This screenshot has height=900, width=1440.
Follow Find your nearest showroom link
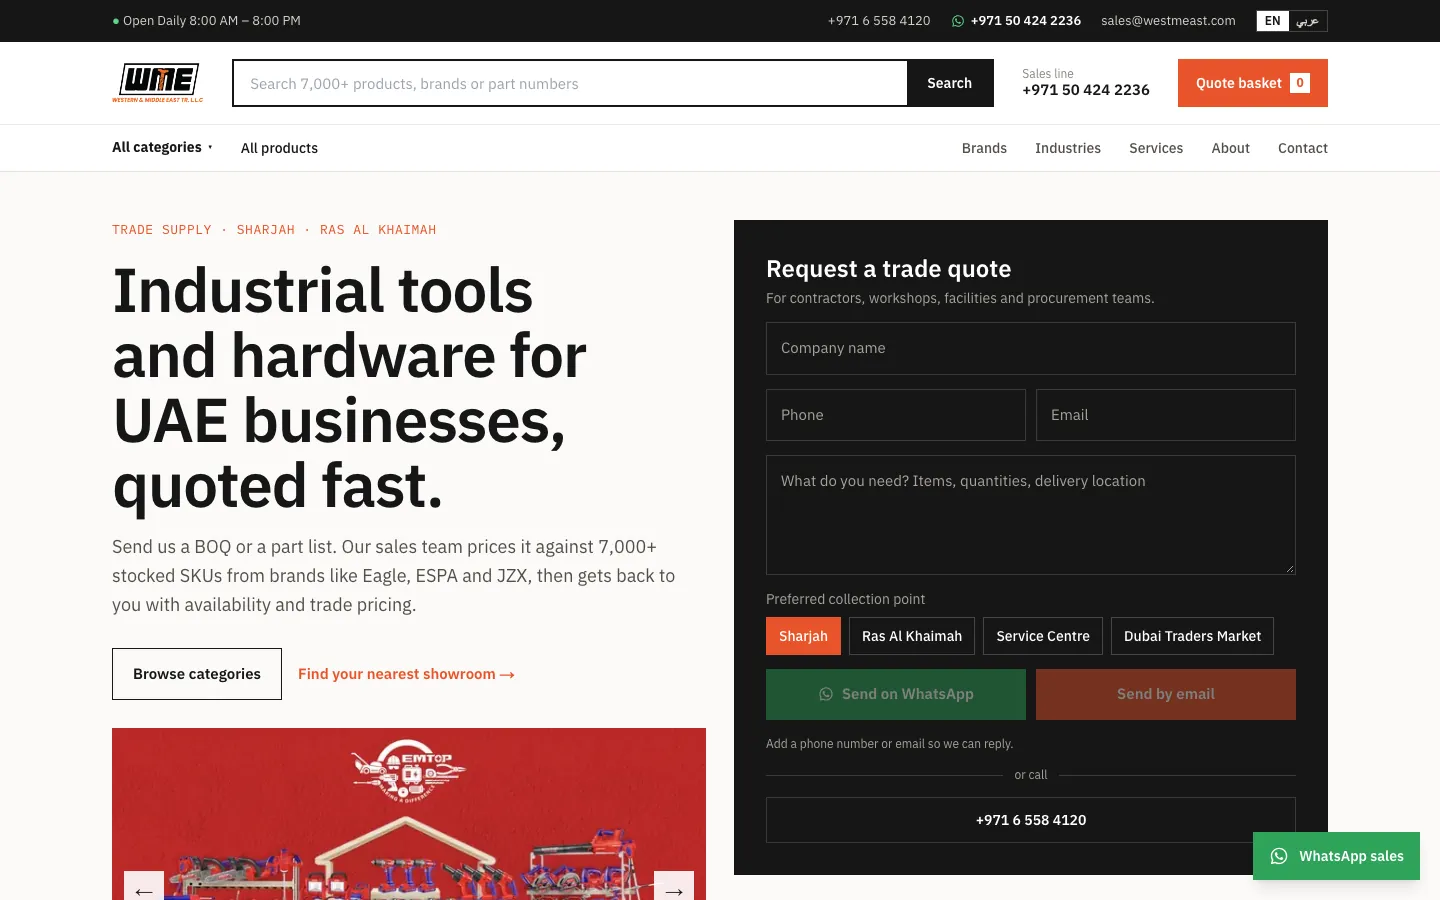406,674
